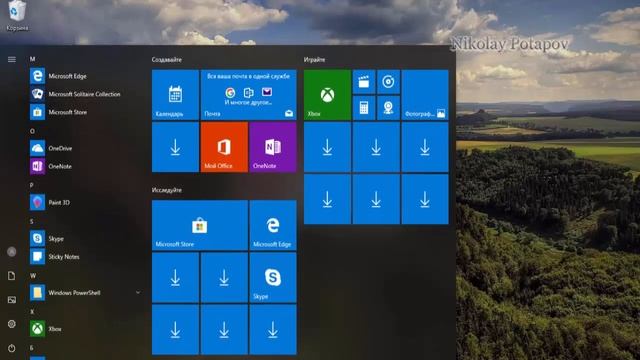This screenshot has width=640, height=360.
Task: Expand the Windows PowerShell chevron arrow
Action: click(x=138, y=293)
